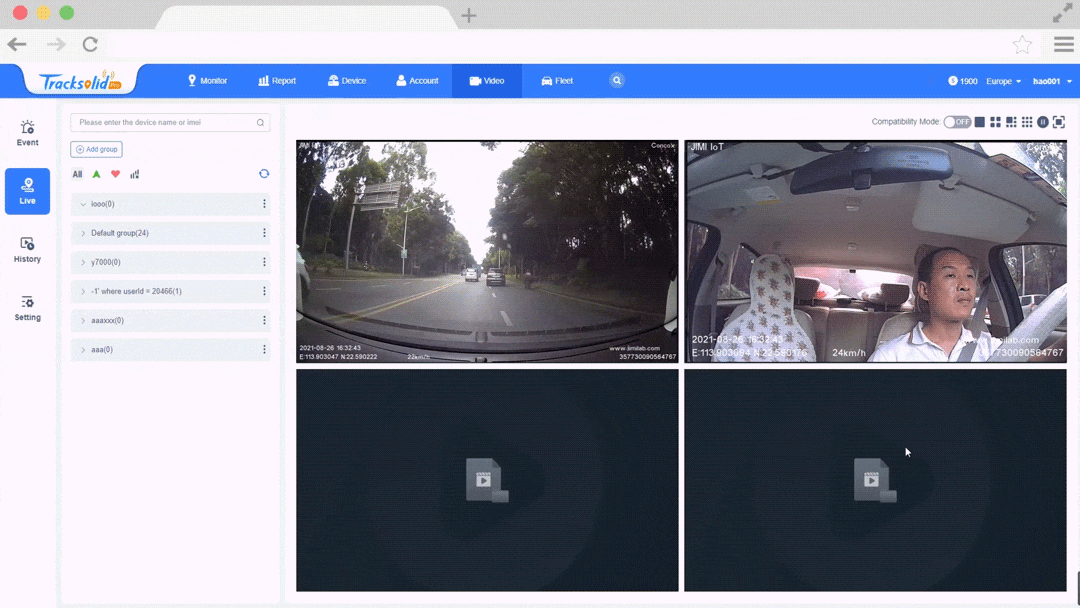The image size is (1080, 608).
Task: Open the Fleet section
Action: tap(557, 80)
